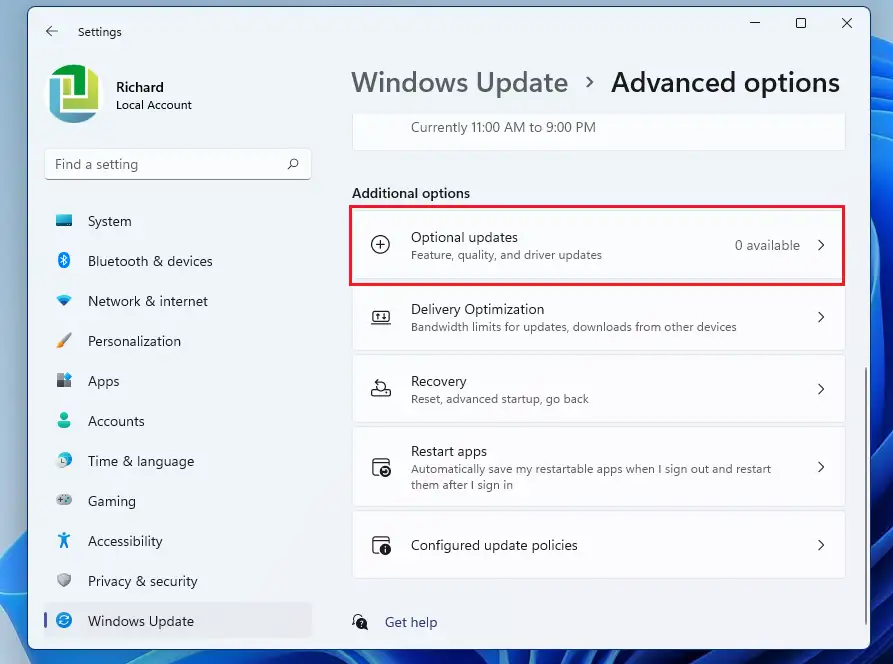
Task: Click the Recovery icon
Action: pyautogui.click(x=380, y=389)
